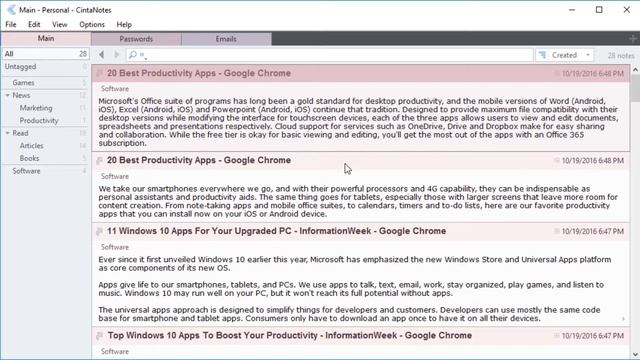
Task: Click the scrollbar up arrow
Action: [x=635, y=70]
